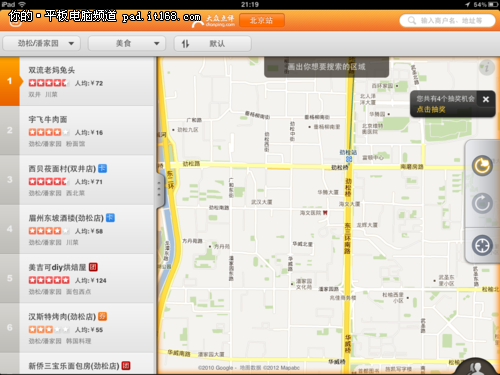Open the 美食 category dropdown

pyautogui.click(x=127, y=43)
